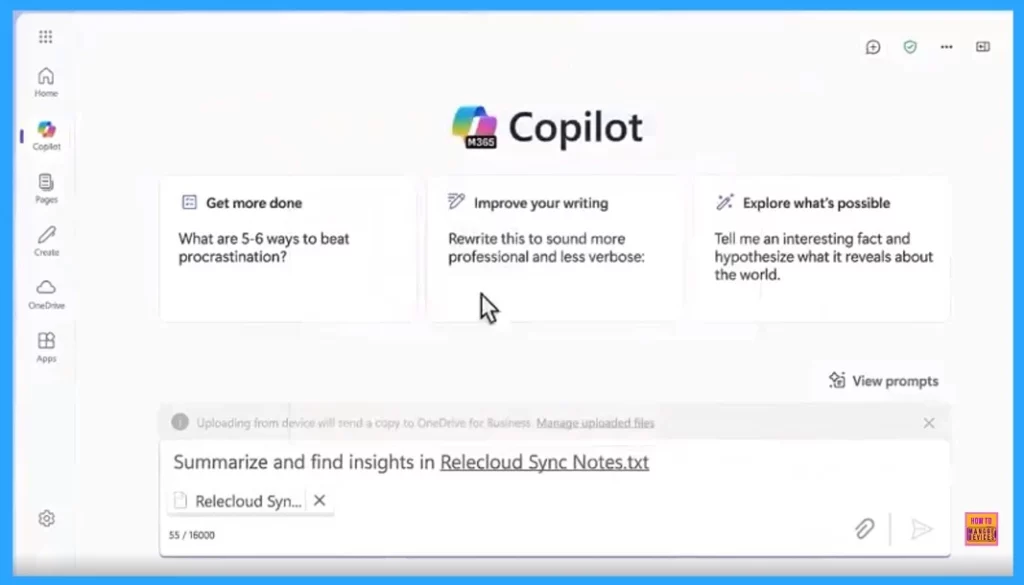Image resolution: width=1024 pixels, height=585 pixels.
Task: Dismiss the OneDrive upload notice
Action: coord(929,423)
